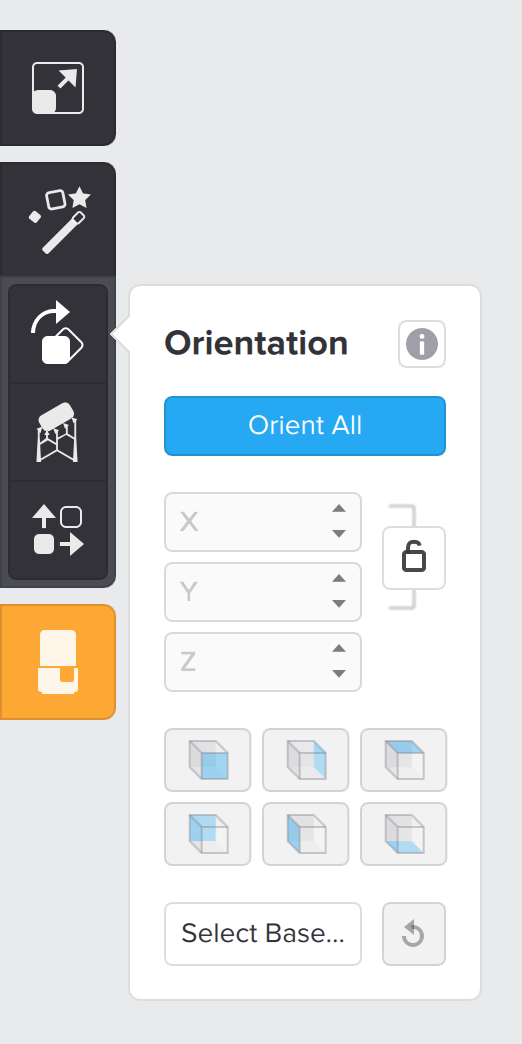Image resolution: width=522 pixels, height=1044 pixels.
Task: Increase the Z rotation value
Action: (x=339, y=649)
